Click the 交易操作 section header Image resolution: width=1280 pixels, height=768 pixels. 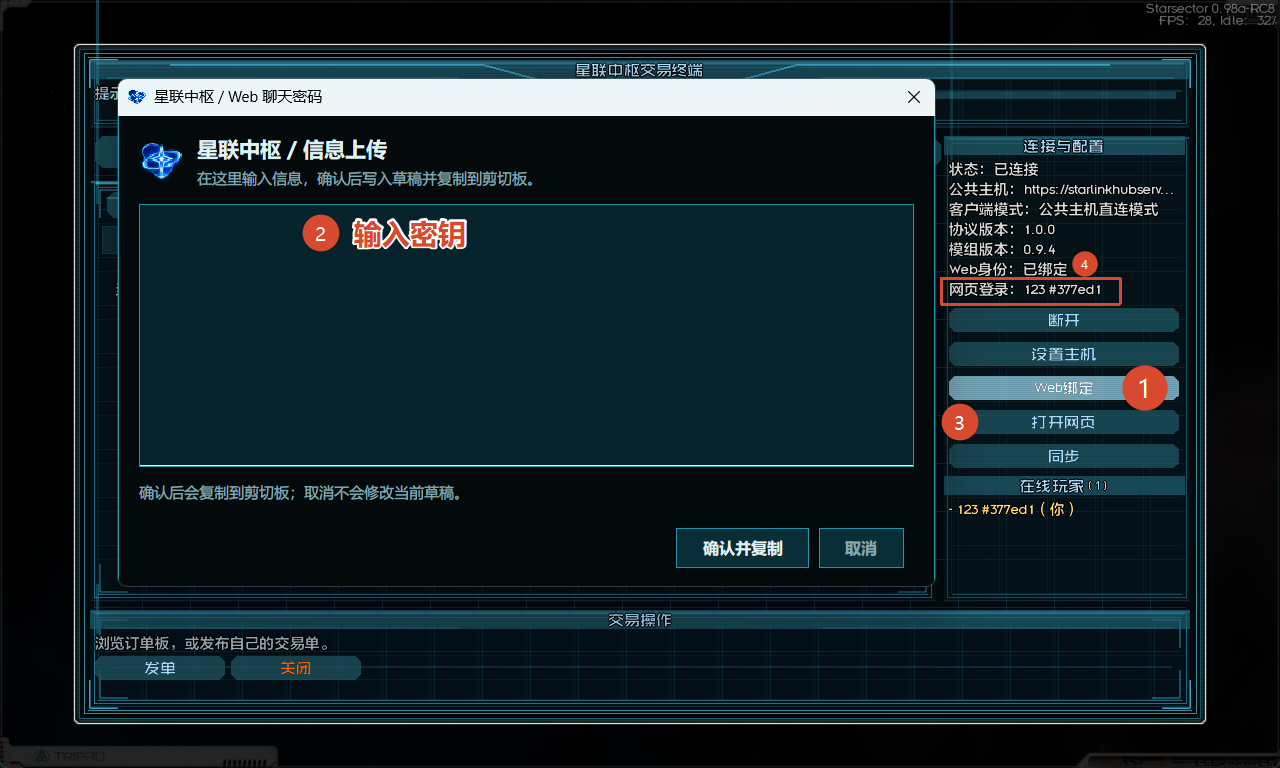640,620
